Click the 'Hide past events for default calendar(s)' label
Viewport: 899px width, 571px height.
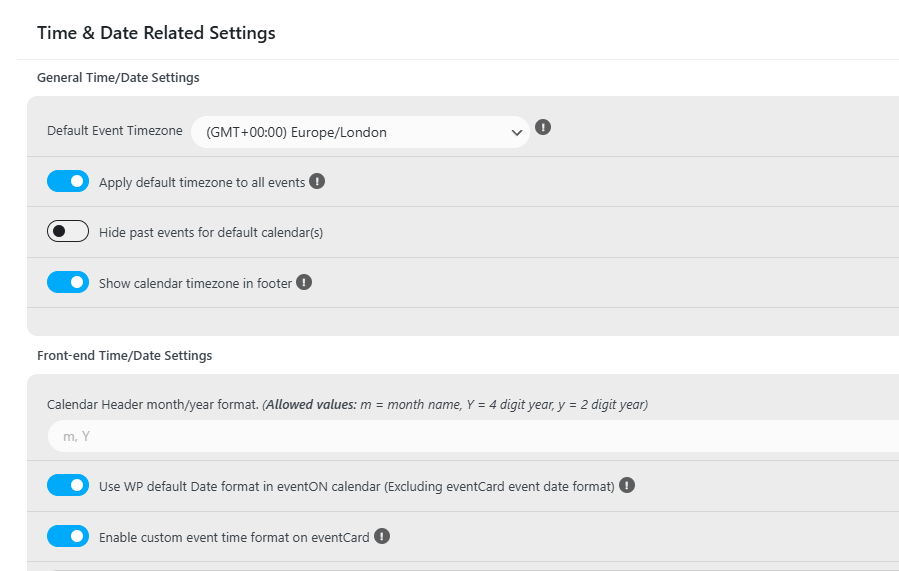tap(211, 232)
